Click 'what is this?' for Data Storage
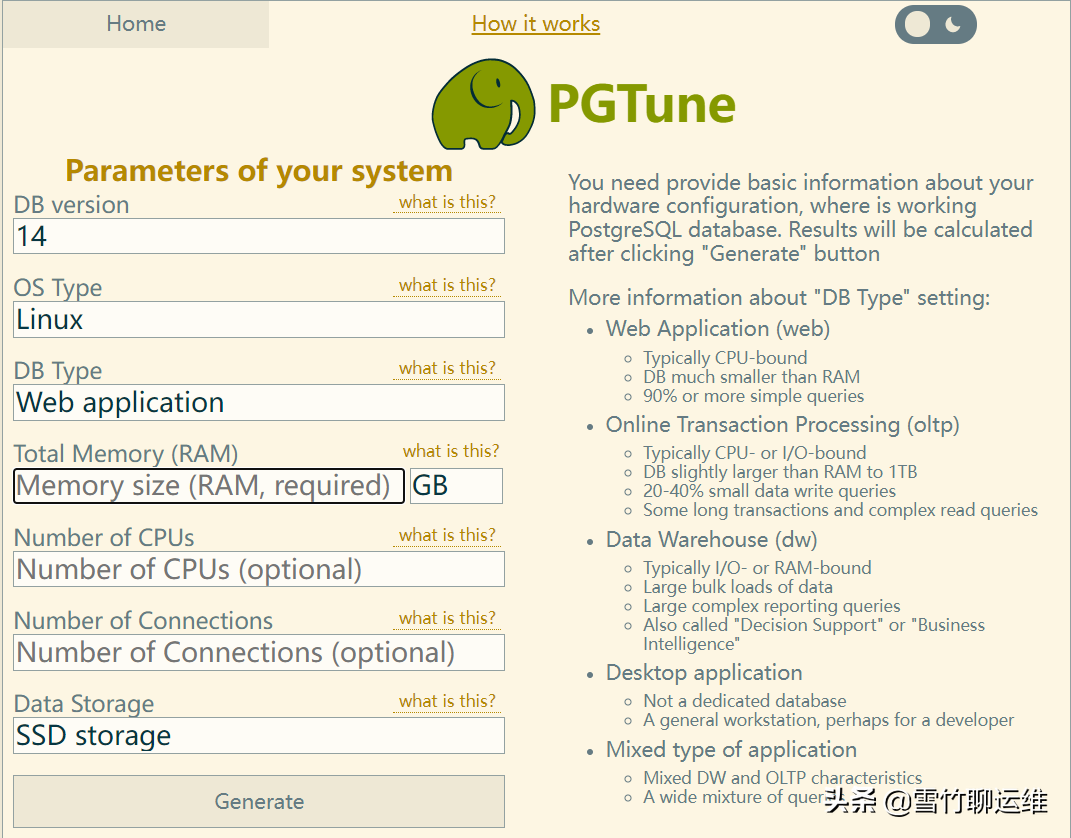 coord(447,701)
